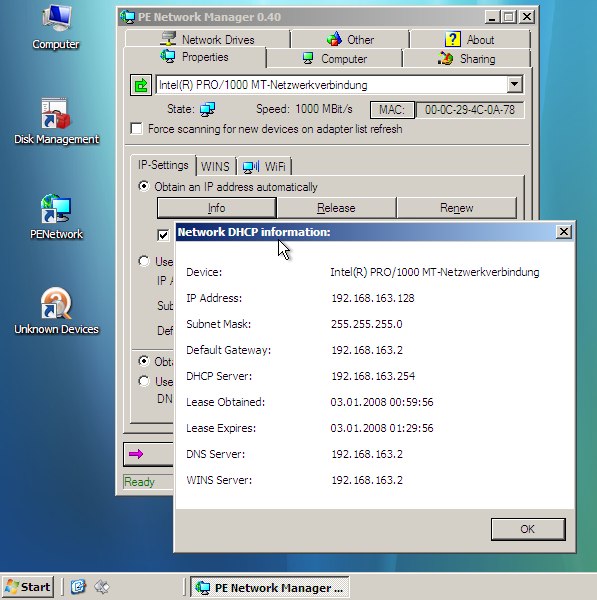Click the Subnet Mask value 255.255.255.0

tap(367, 324)
